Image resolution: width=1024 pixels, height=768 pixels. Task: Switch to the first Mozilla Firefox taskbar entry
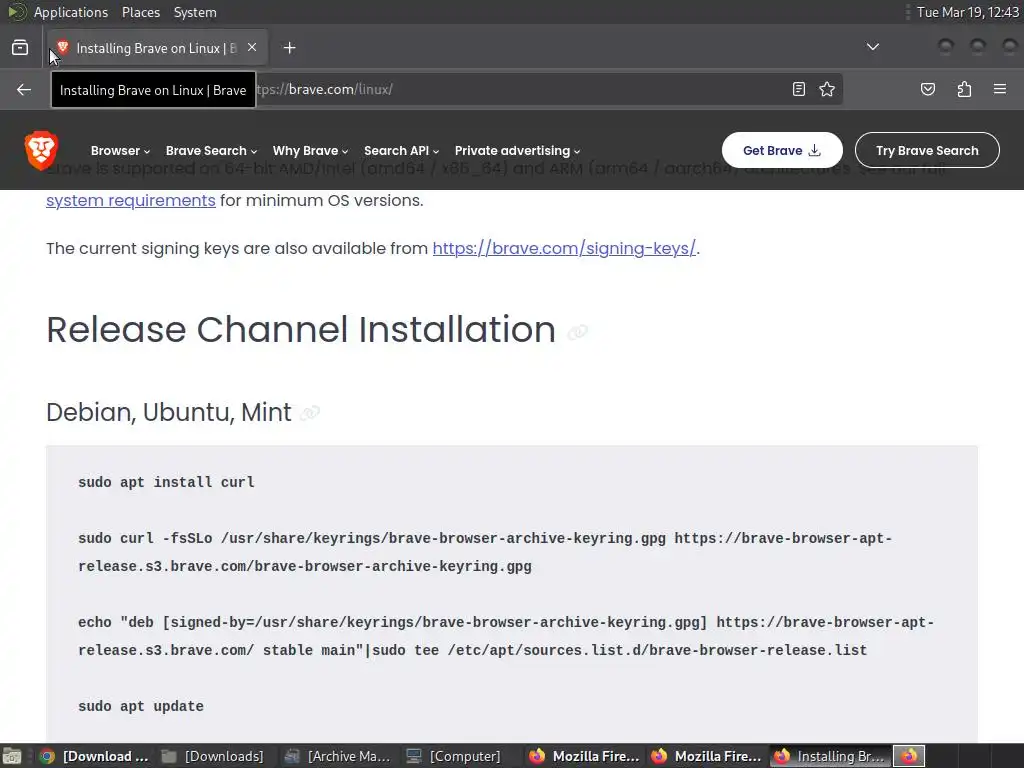[x=583, y=756]
